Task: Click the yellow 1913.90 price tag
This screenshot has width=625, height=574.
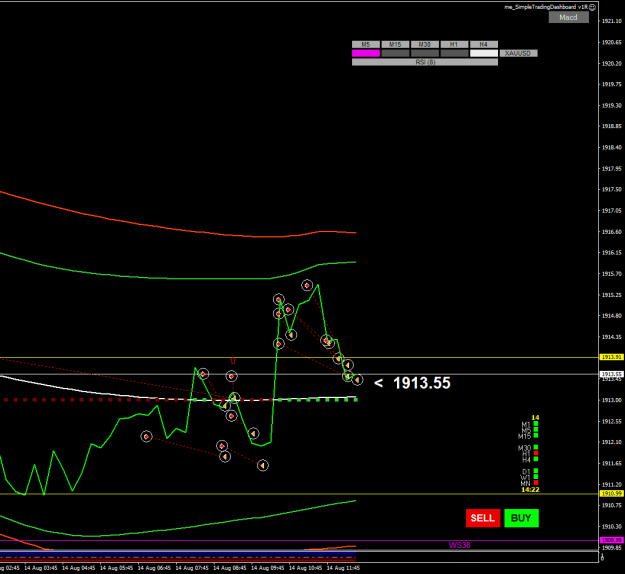Action: click(611, 357)
